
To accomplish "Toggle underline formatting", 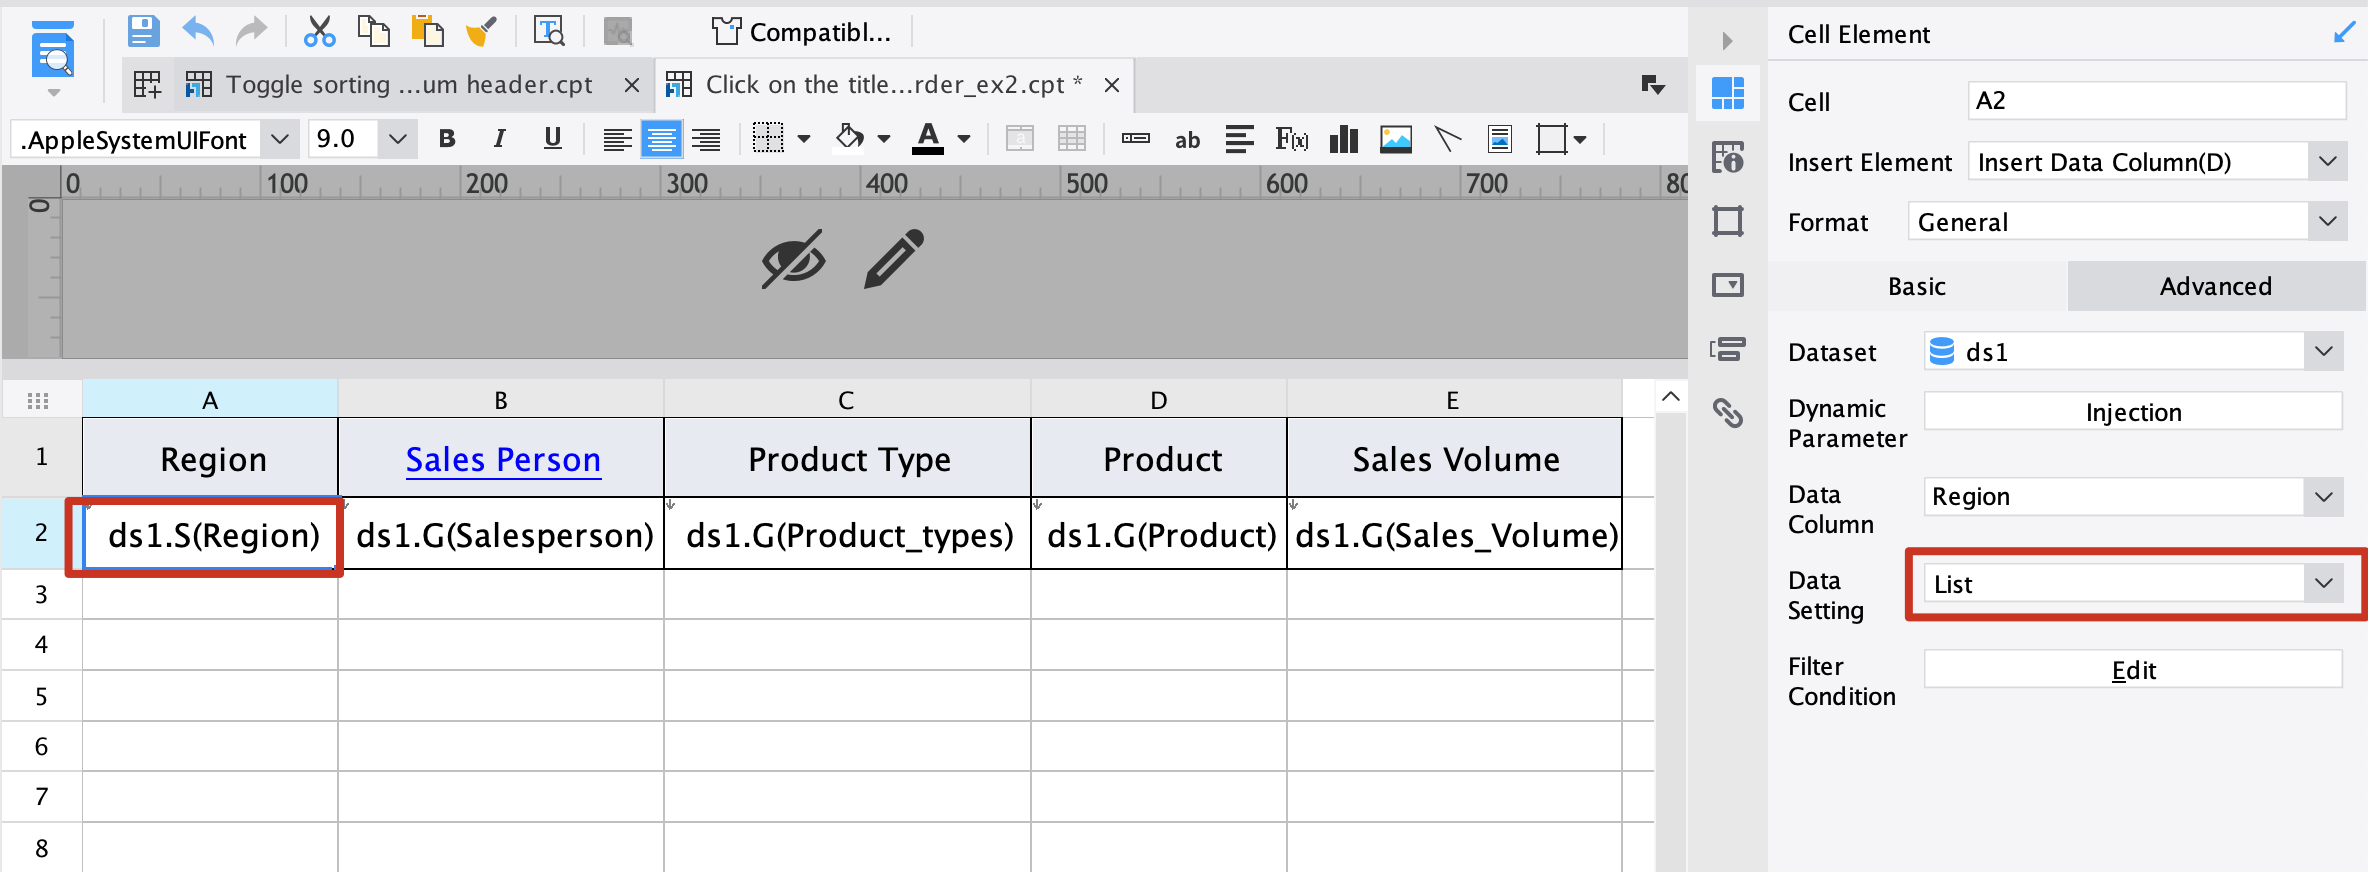I will [552, 139].
